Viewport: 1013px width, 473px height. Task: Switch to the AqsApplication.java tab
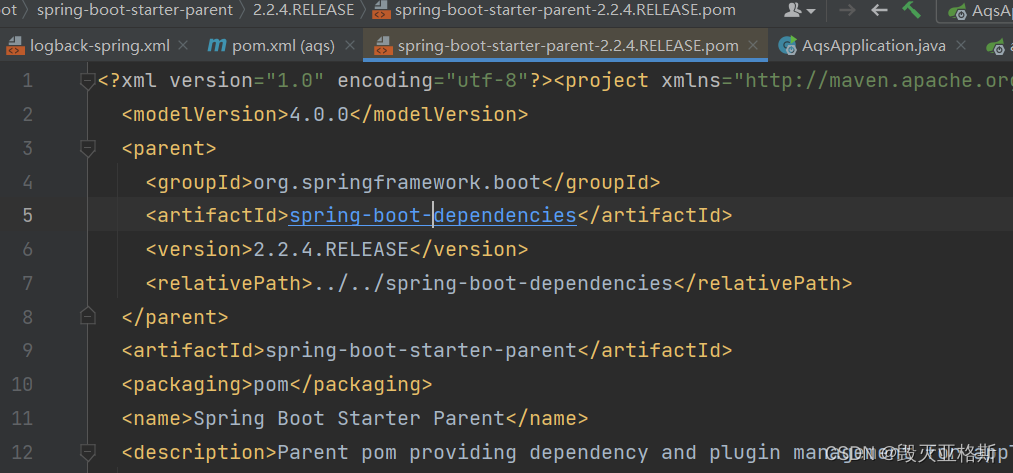[x=873, y=46]
